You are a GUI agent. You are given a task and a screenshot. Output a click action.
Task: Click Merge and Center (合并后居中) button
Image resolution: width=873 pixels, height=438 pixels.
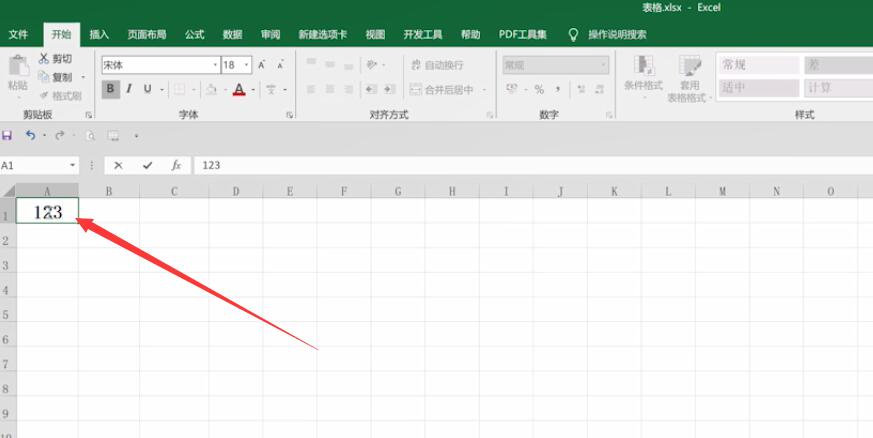(442, 89)
